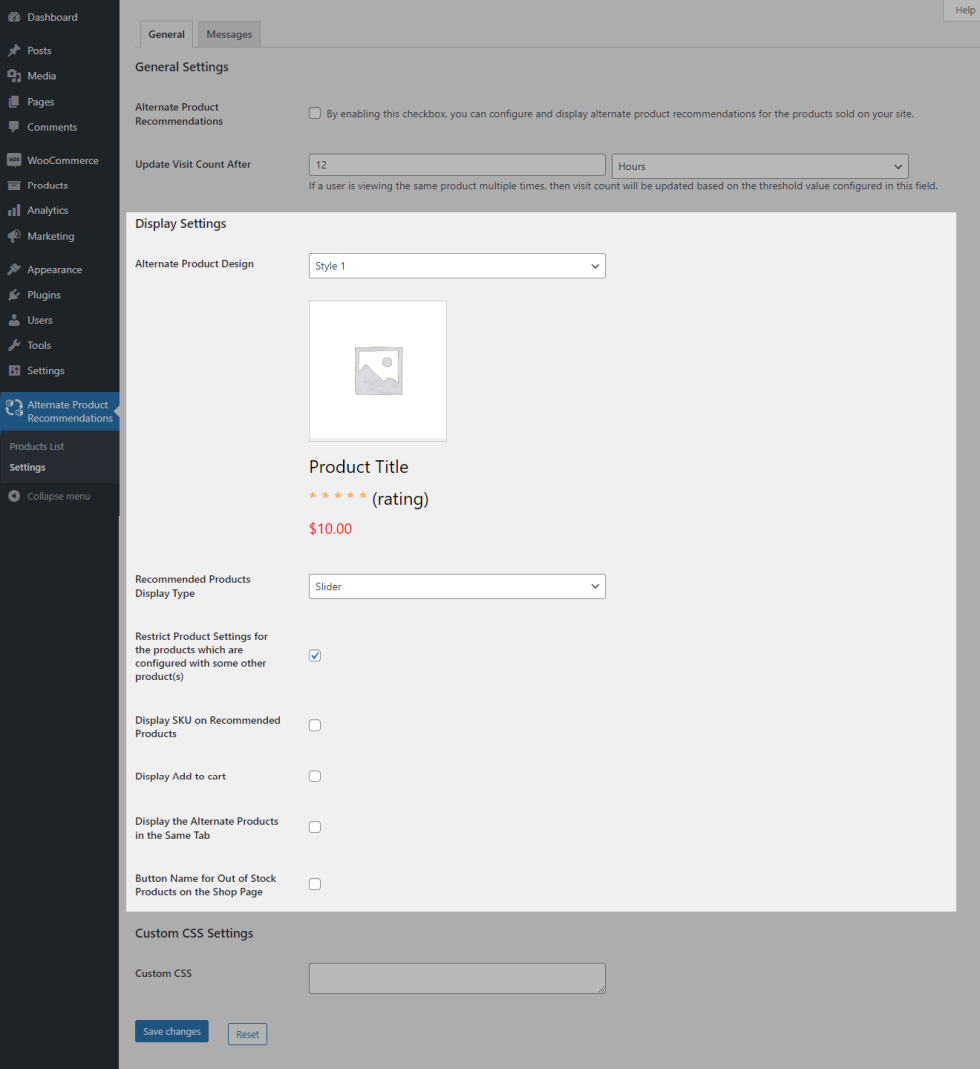Click the Collapse menu link

59,496
